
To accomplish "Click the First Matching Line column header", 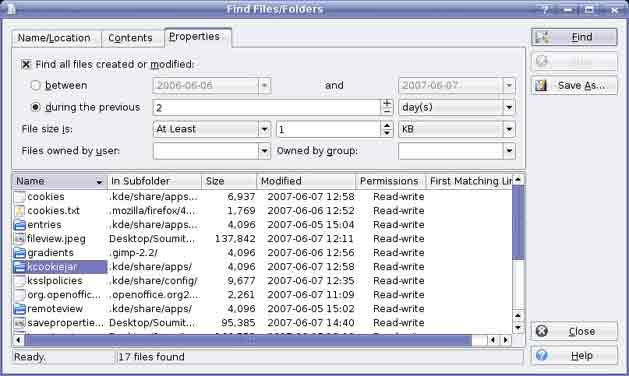I will pos(469,181).
